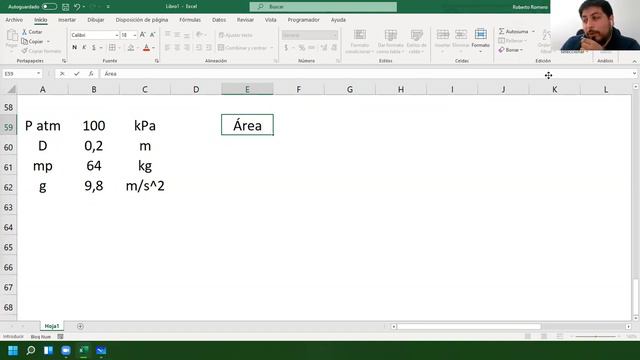This screenshot has height=360, width=640.
Task: Click the Orientation text angle icon
Action: tap(199, 35)
